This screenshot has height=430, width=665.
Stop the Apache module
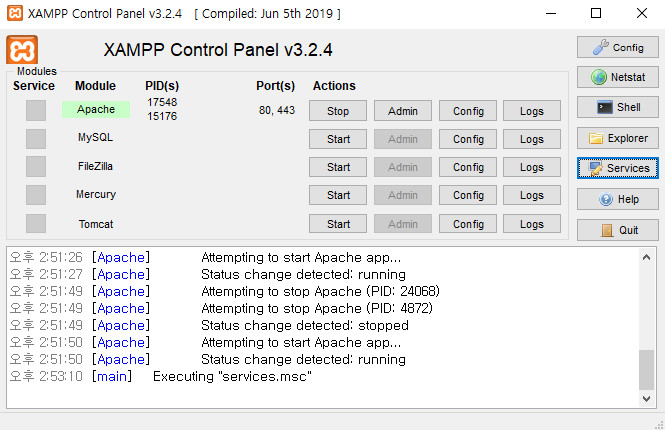[338, 111]
